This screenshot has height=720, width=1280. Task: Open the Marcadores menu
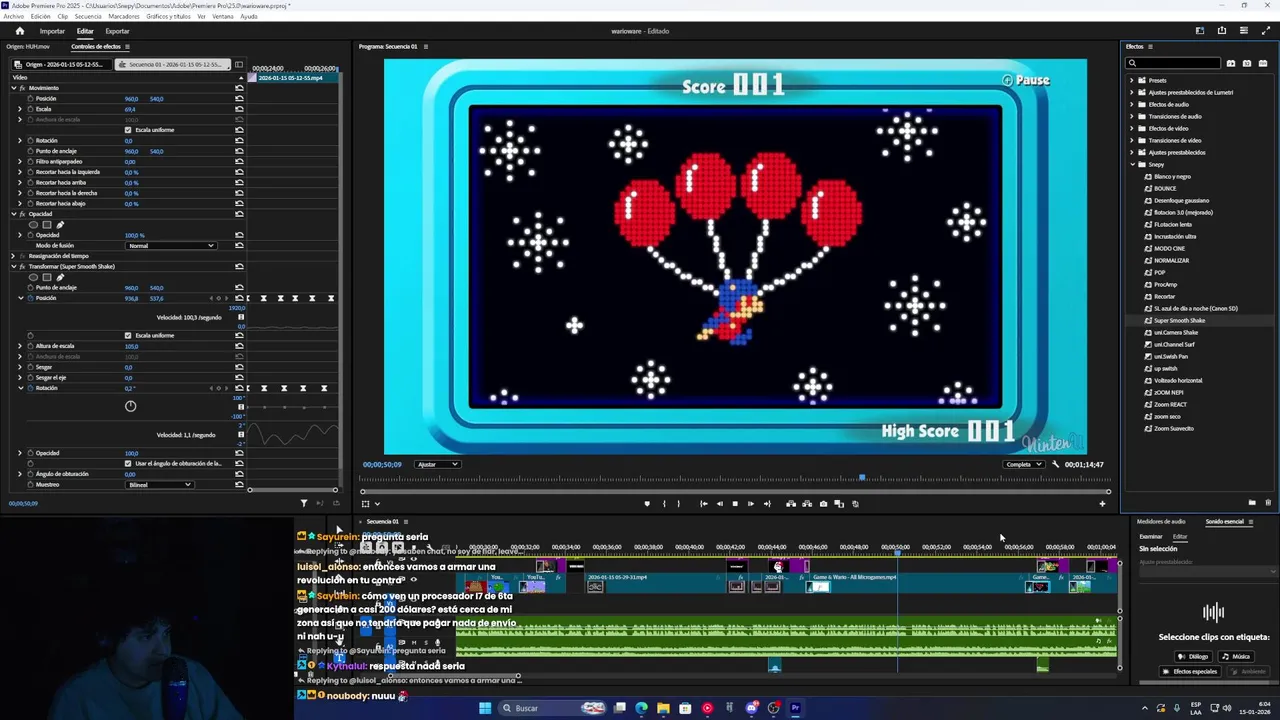click(124, 16)
